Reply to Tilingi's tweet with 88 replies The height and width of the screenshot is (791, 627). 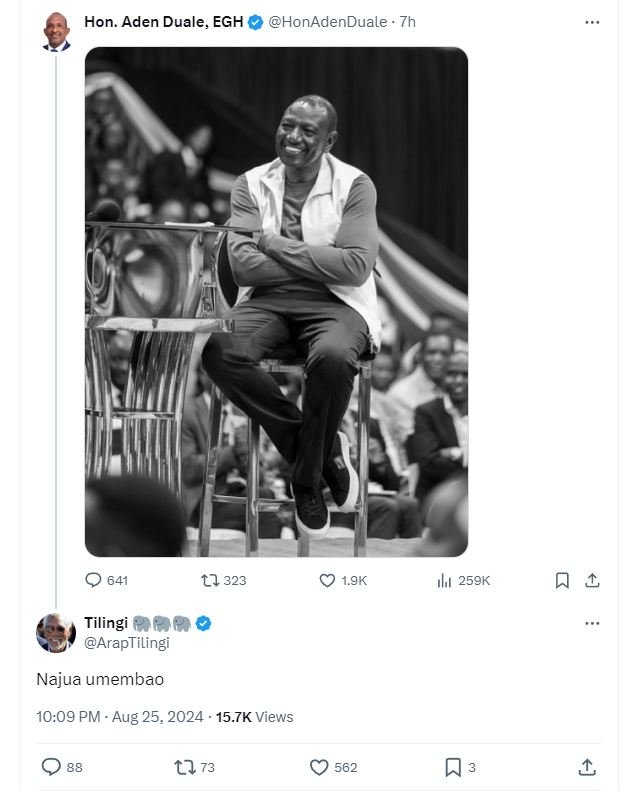(x=51, y=767)
